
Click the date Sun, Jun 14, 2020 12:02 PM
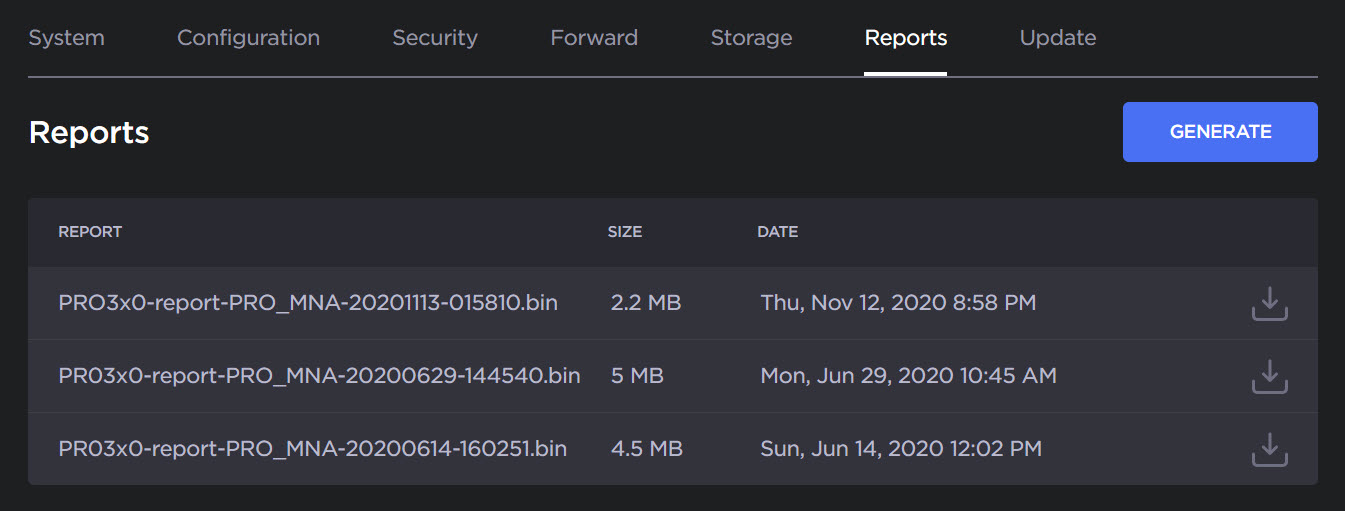coord(901,449)
